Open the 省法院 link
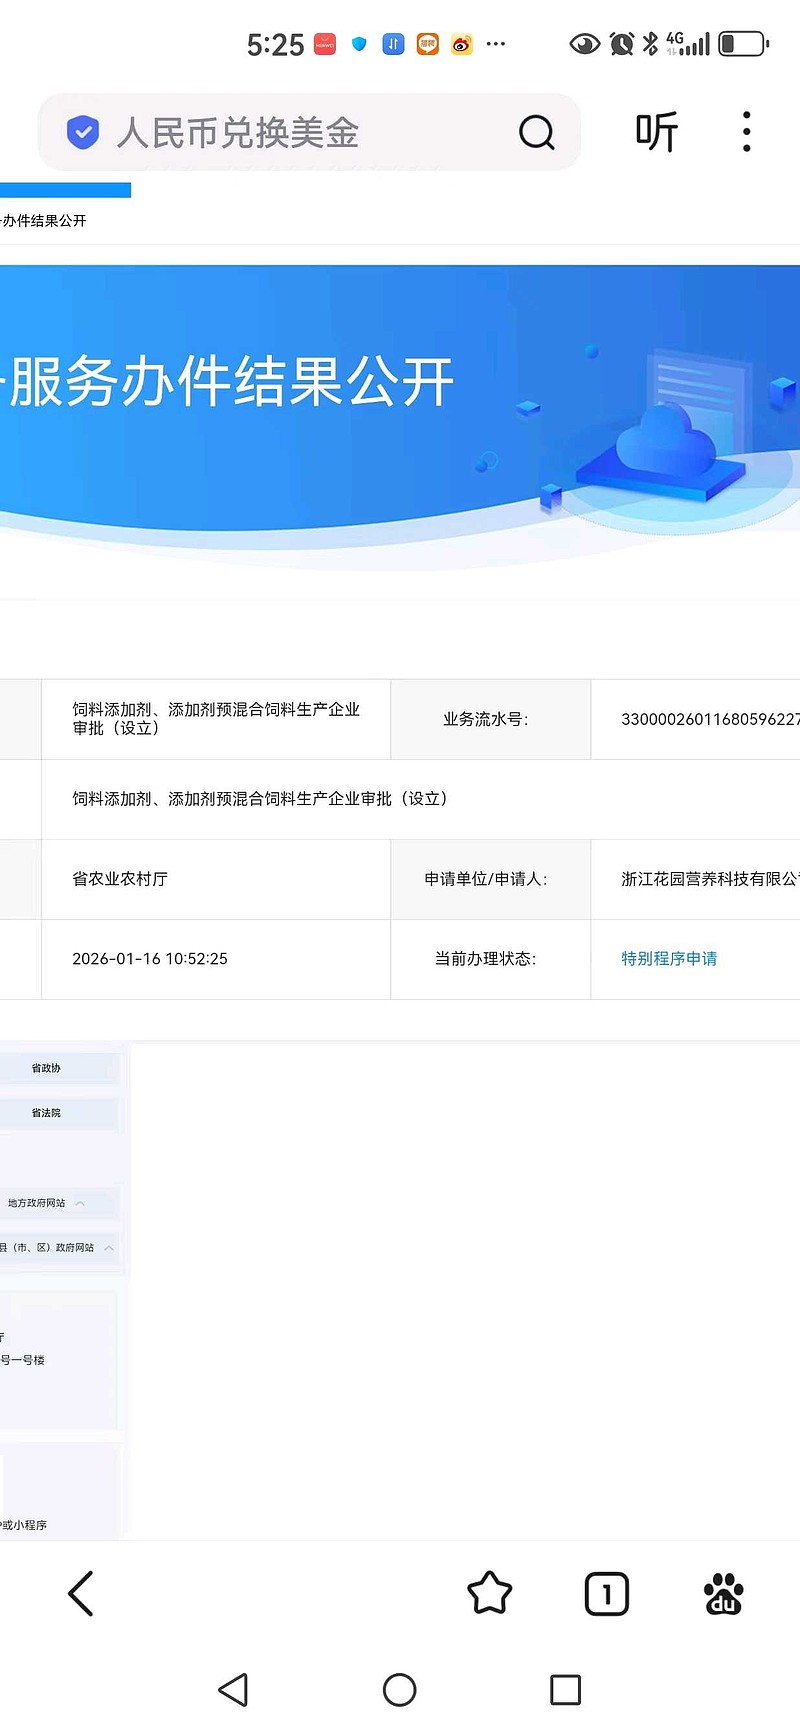The height and width of the screenshot is (1732, 800). click(46, 1112)
